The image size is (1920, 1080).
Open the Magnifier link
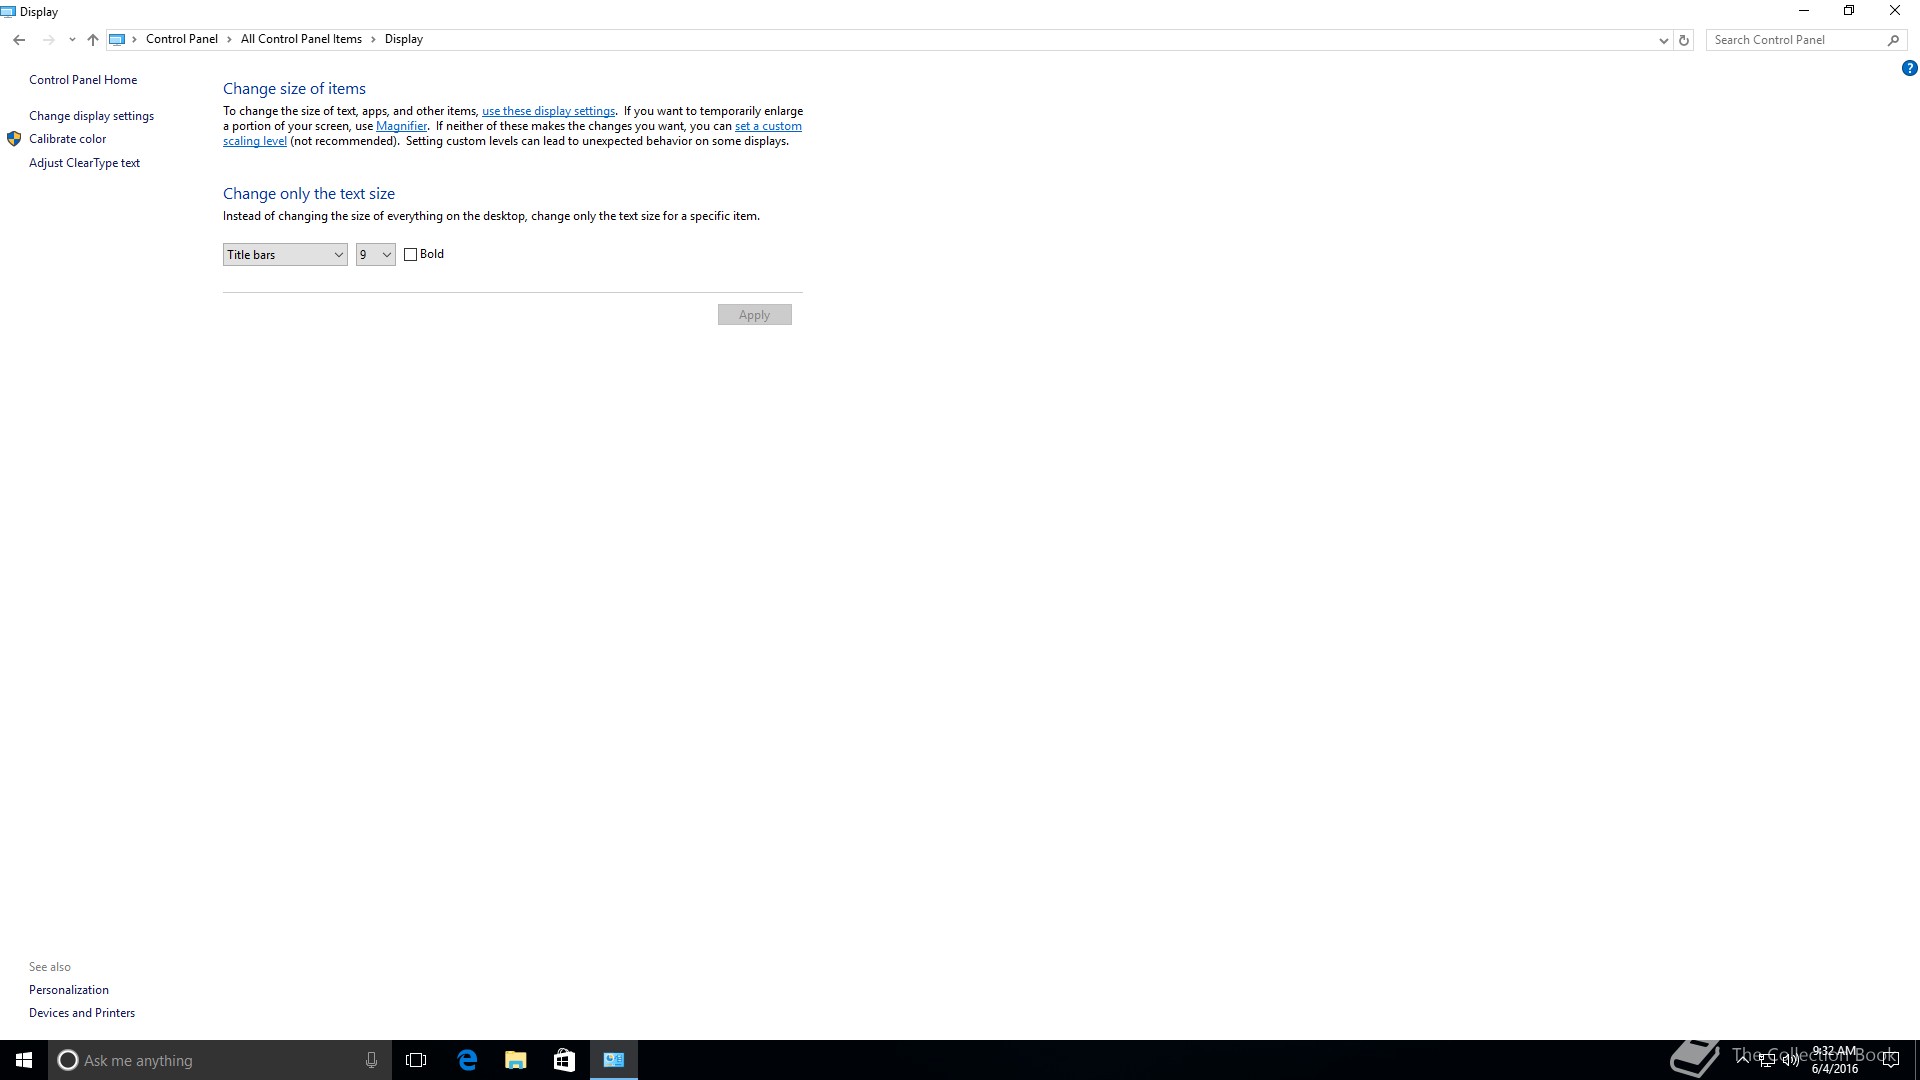(401, 126)
